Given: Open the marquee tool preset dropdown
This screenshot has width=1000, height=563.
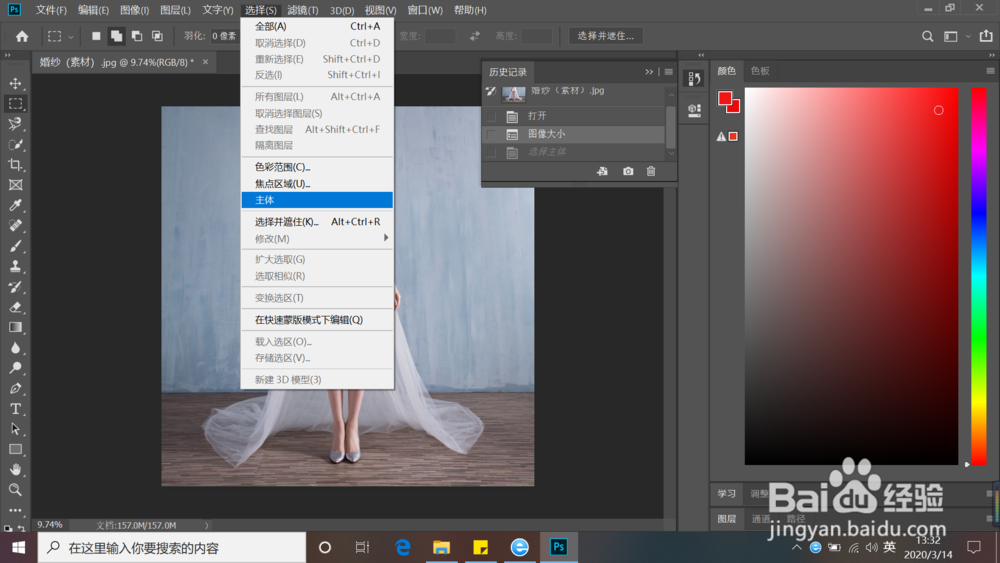Looking at the screenshot, I should pos(71,37).
